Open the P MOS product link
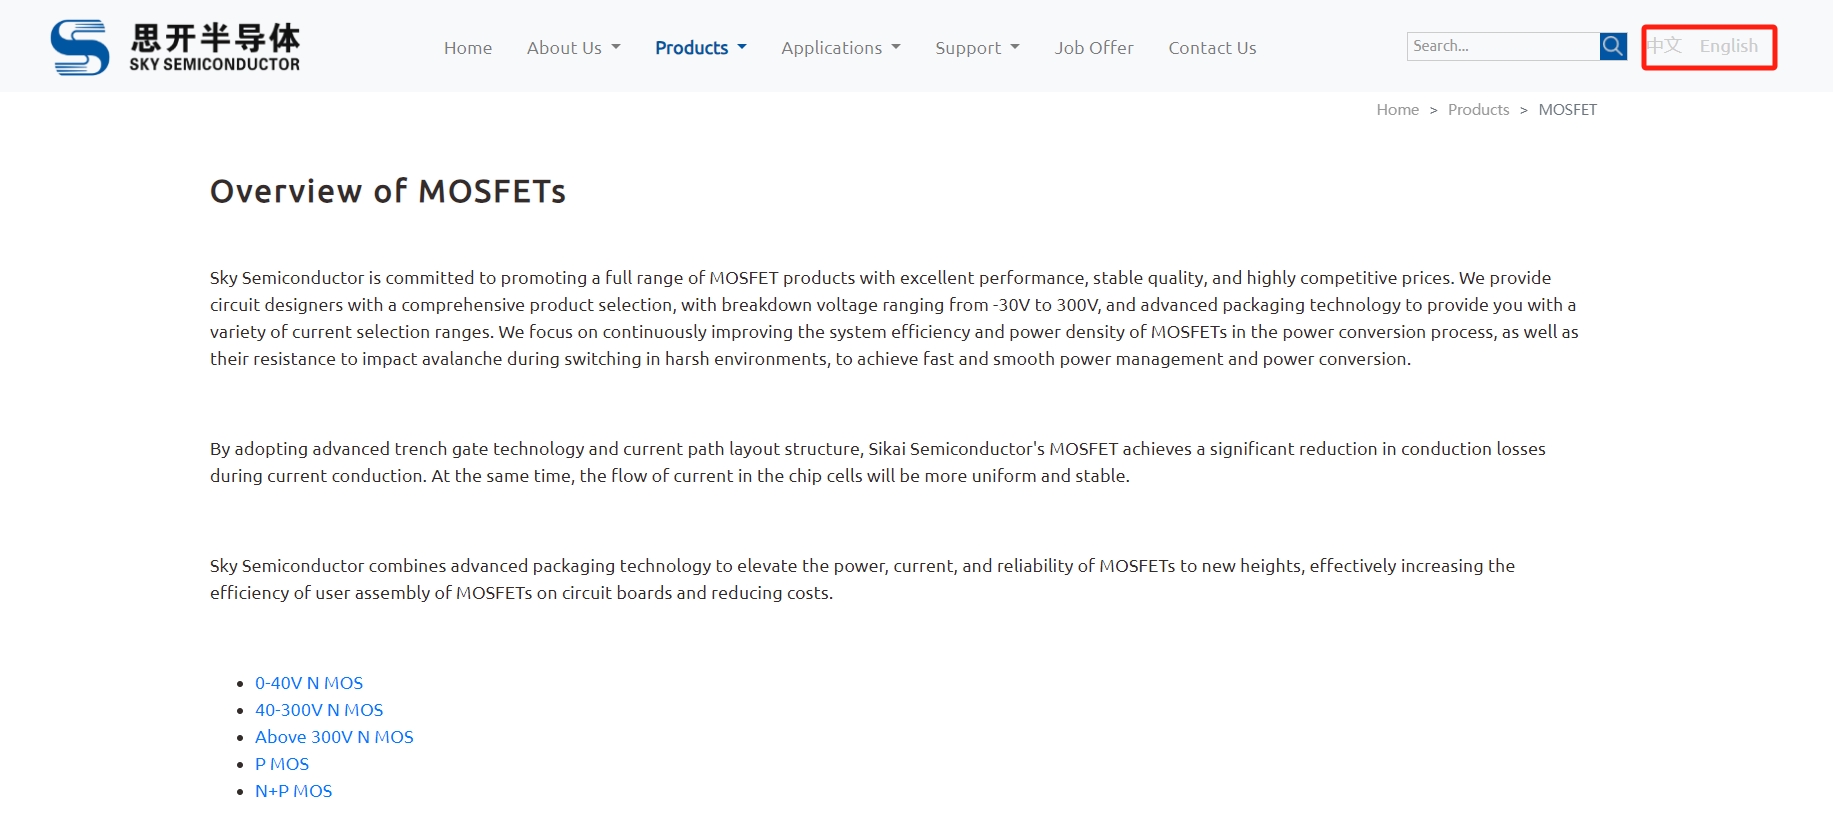The image size is (1833, 834). 282,764
